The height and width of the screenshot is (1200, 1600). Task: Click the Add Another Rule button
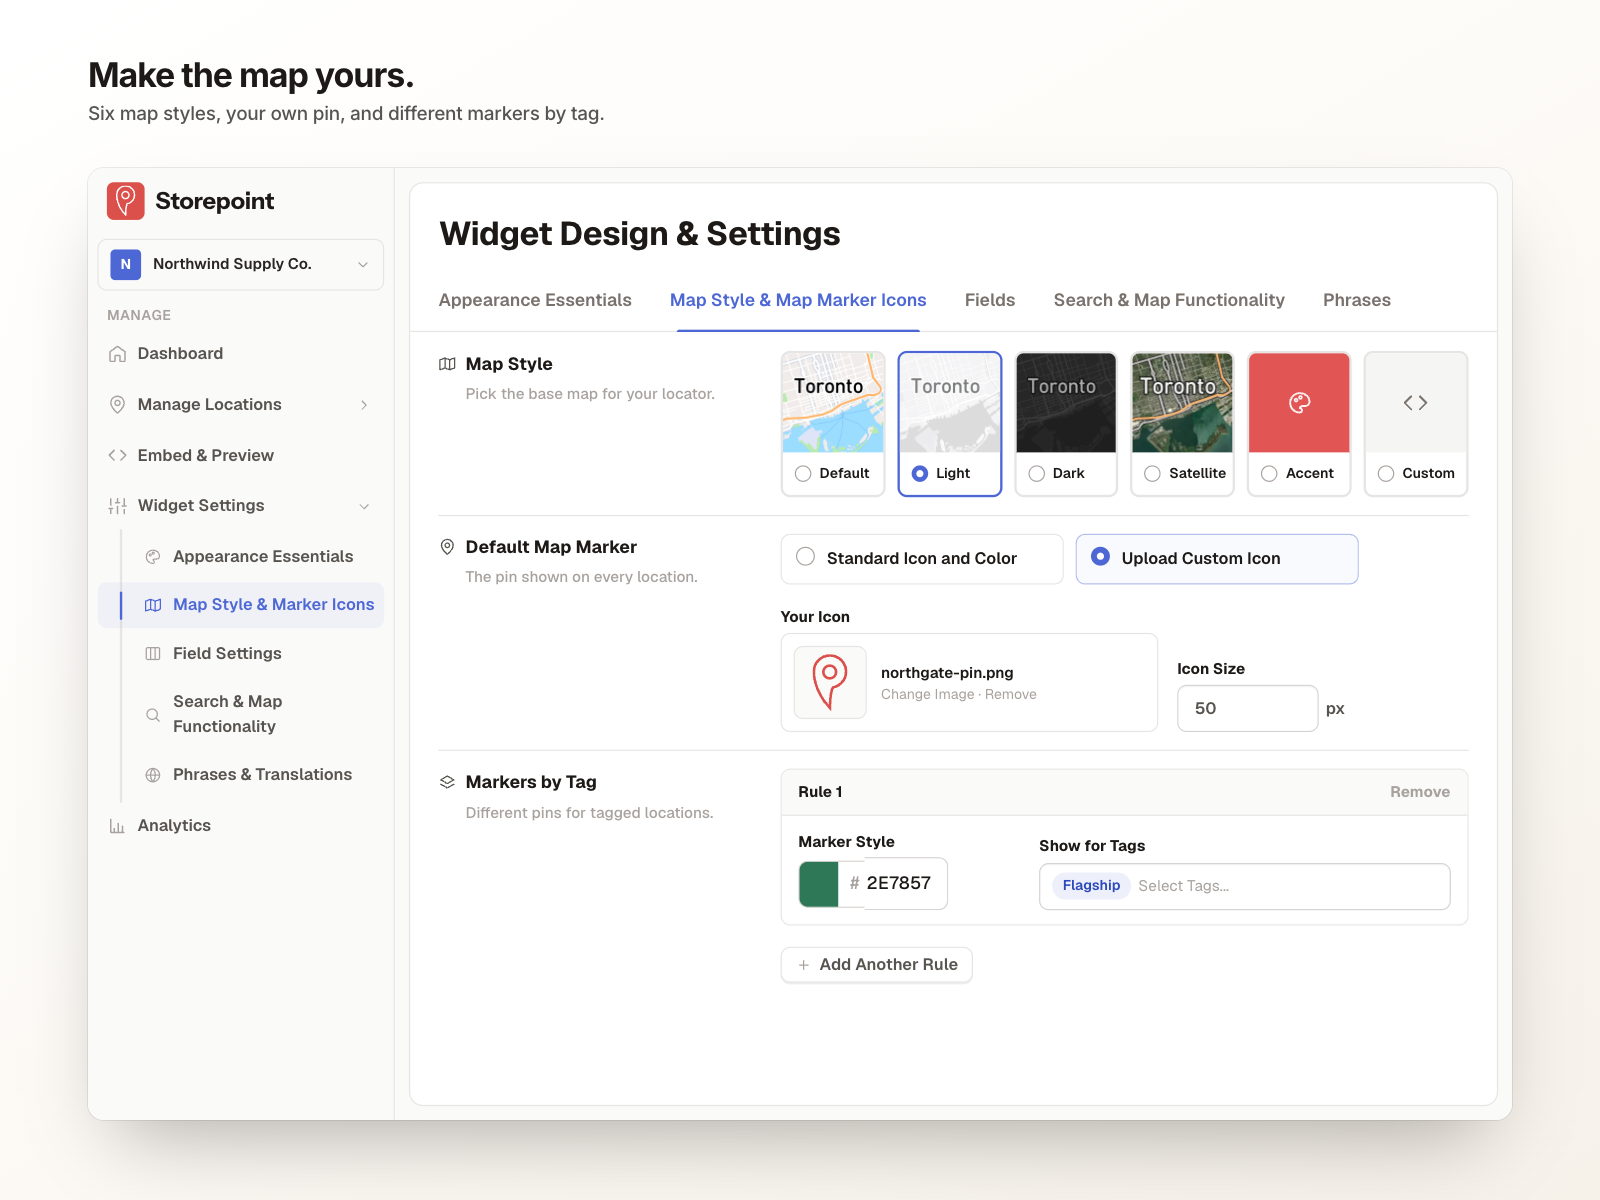pyautogui.click(x=877, y=965)
